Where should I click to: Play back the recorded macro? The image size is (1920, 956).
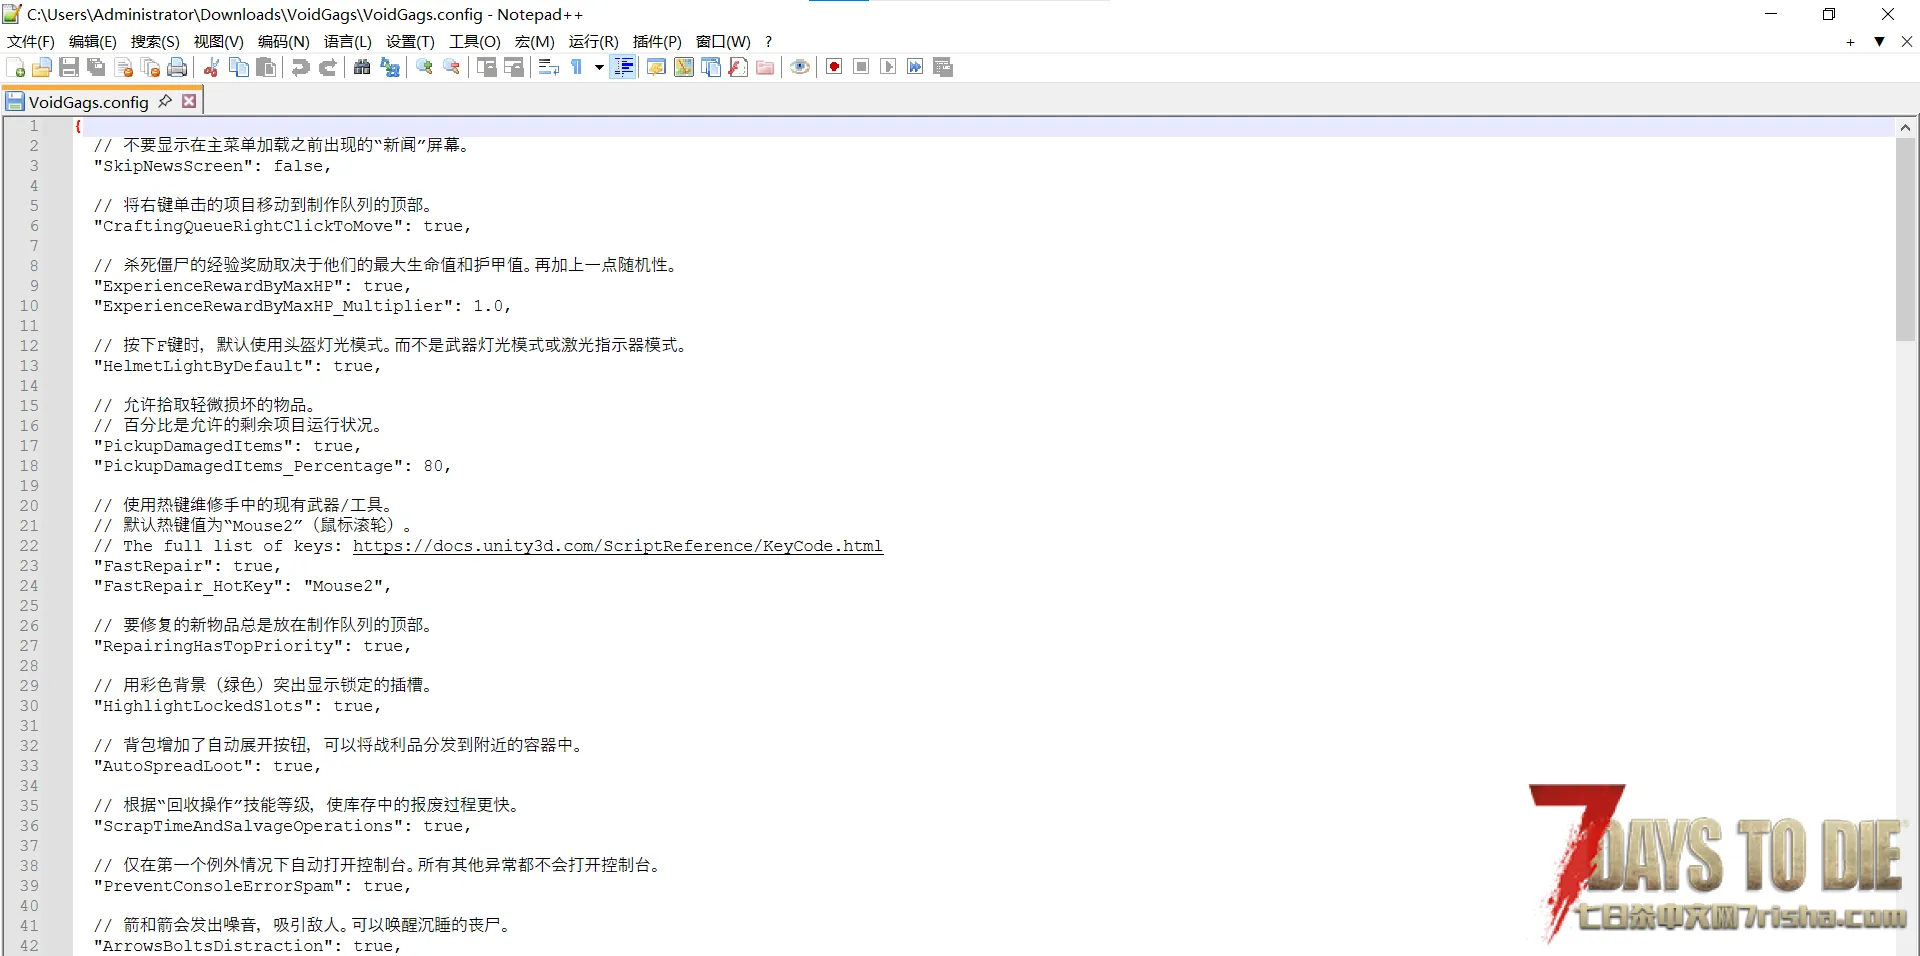[x=888, y=67]
